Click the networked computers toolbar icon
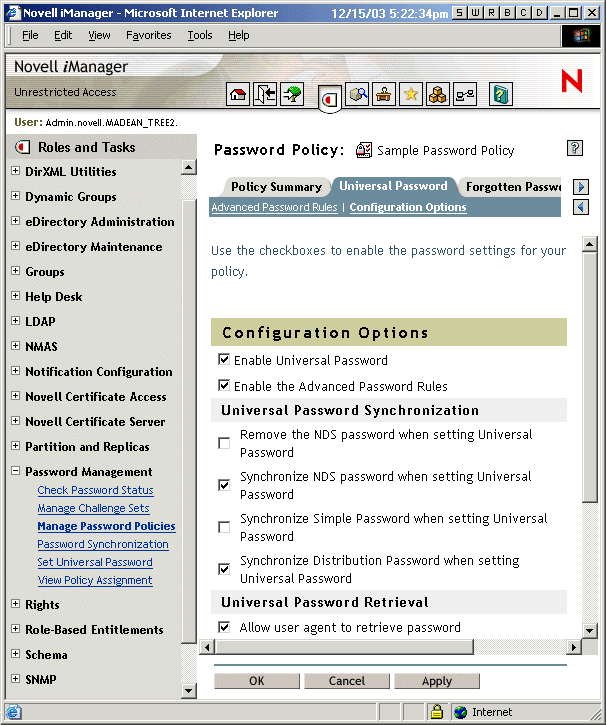The width and height of the screenshot is (606, 725). [x=465, y=94]
